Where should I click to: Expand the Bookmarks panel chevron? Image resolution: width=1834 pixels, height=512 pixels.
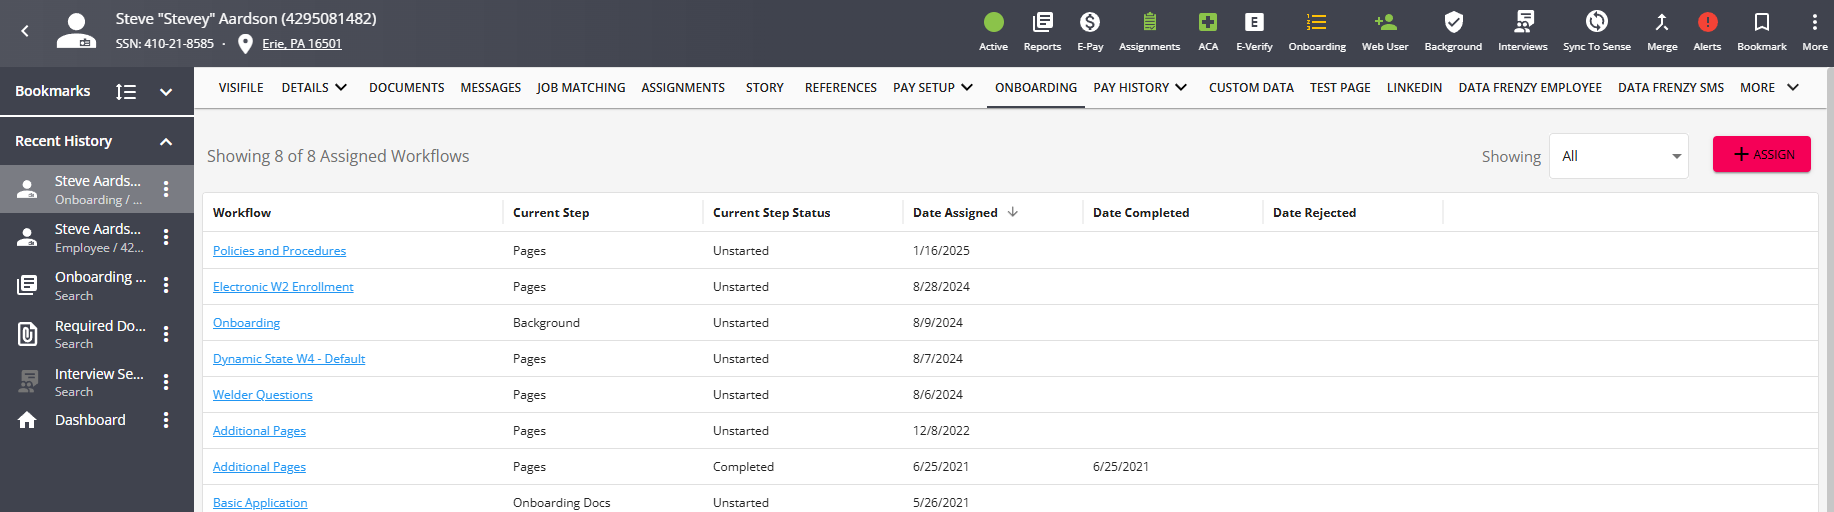coord(166,92)
